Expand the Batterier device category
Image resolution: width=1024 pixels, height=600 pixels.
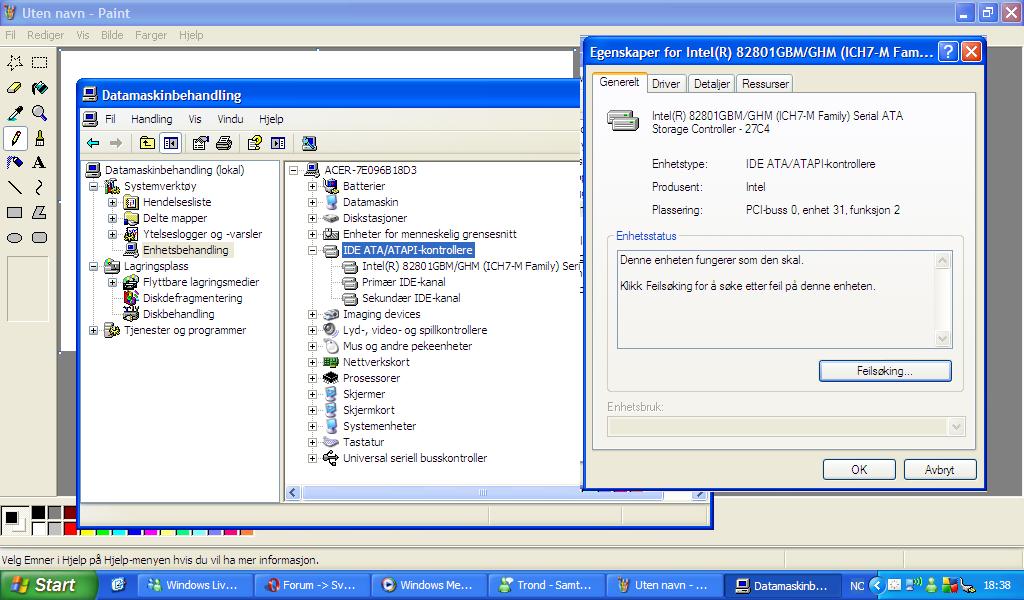(x=312, y=186)
